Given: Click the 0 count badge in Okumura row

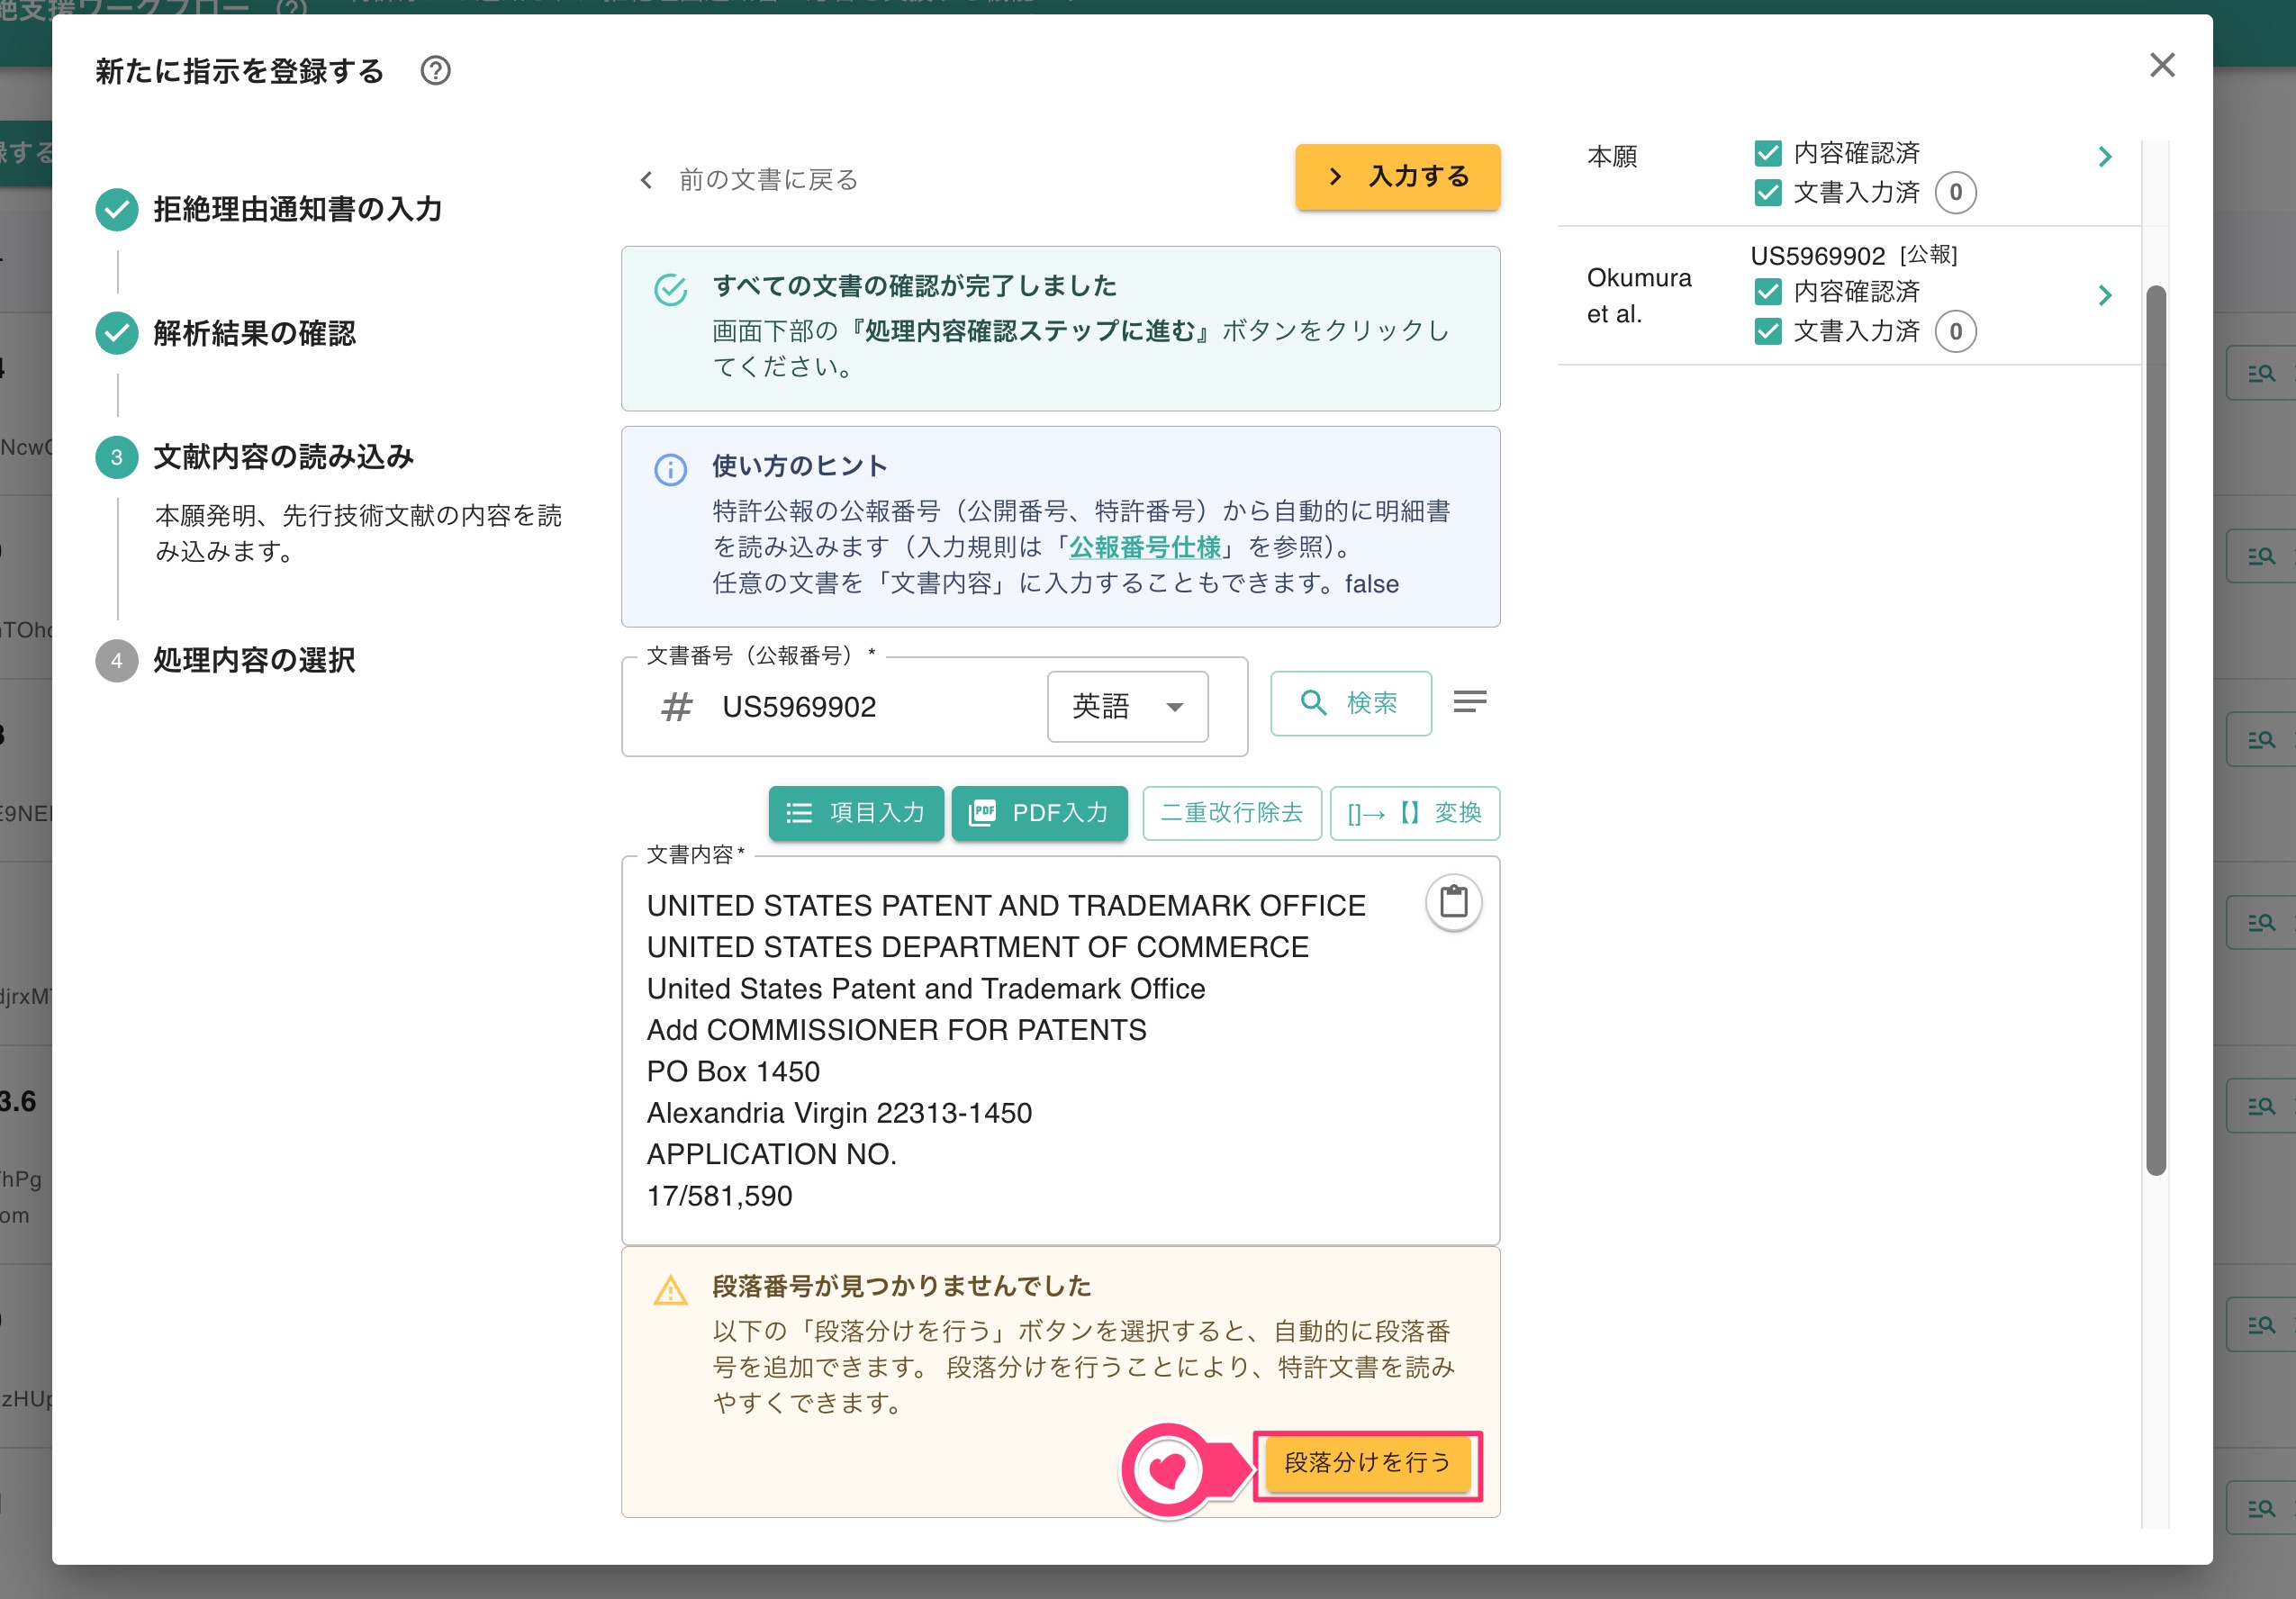Looking at the screenshot, I should tap(1955, 331).
